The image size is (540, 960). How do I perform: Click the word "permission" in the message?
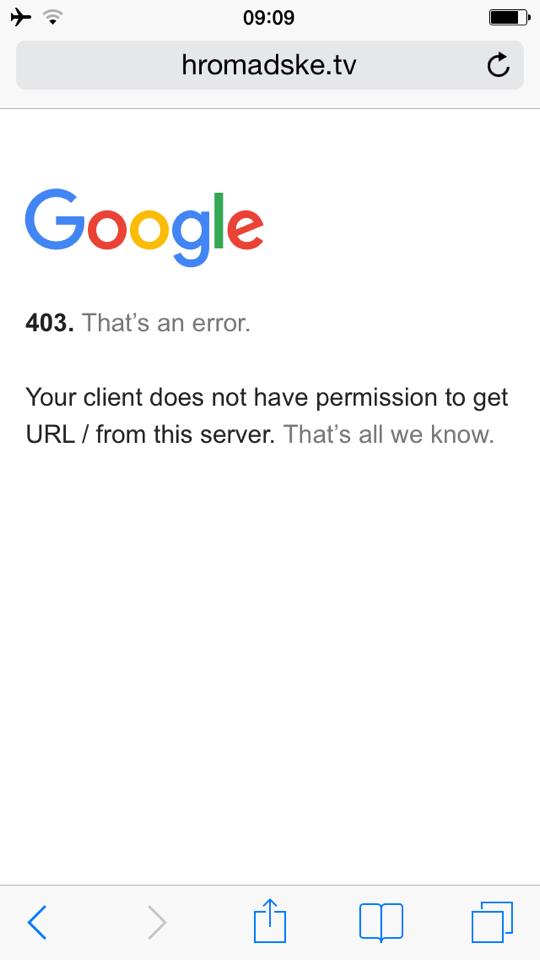click(x=375, y=398)
